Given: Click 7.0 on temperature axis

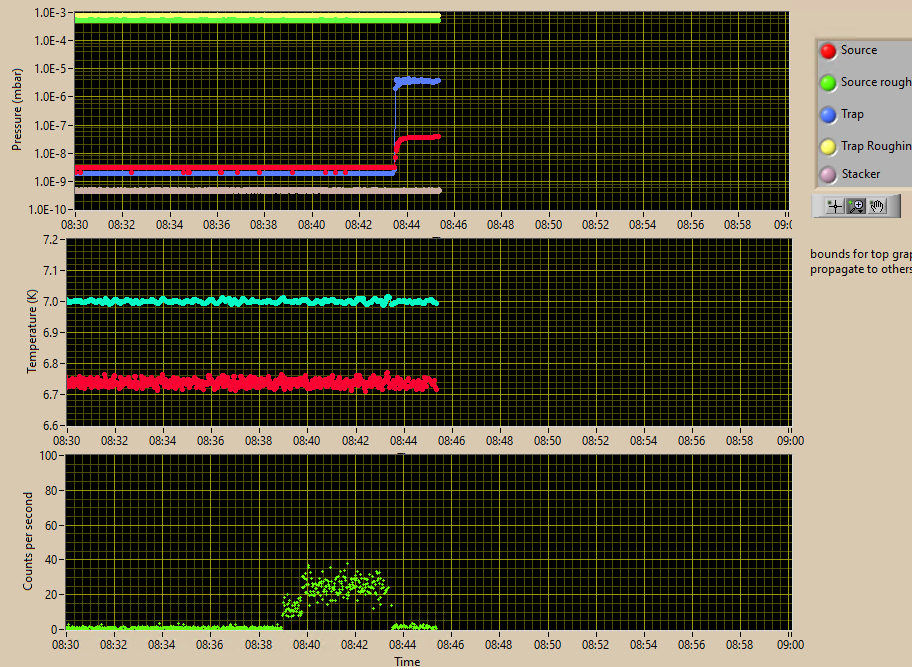Looking at the screenshot, I should coord(49,302).
